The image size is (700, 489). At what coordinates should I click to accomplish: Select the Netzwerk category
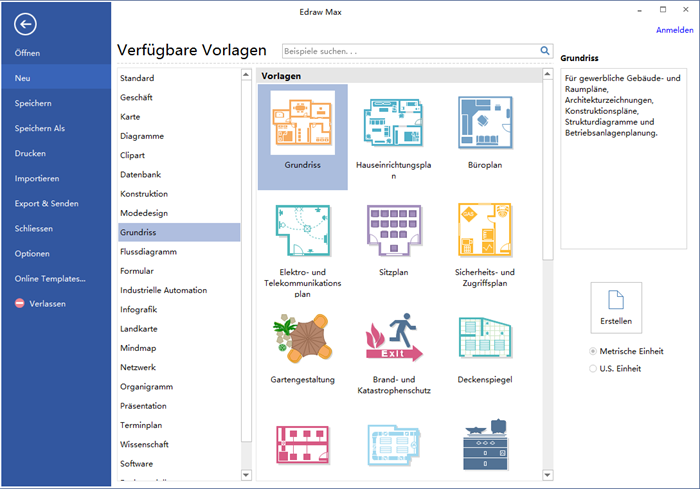(x=179, y=367)
